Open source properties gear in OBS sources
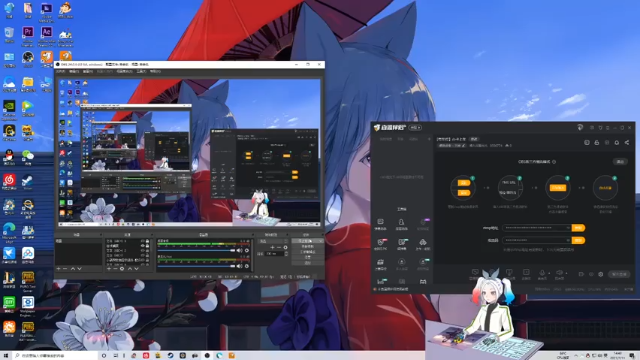Image resolution: width=640 pixels, height=360 pixels. click(122, 269)
